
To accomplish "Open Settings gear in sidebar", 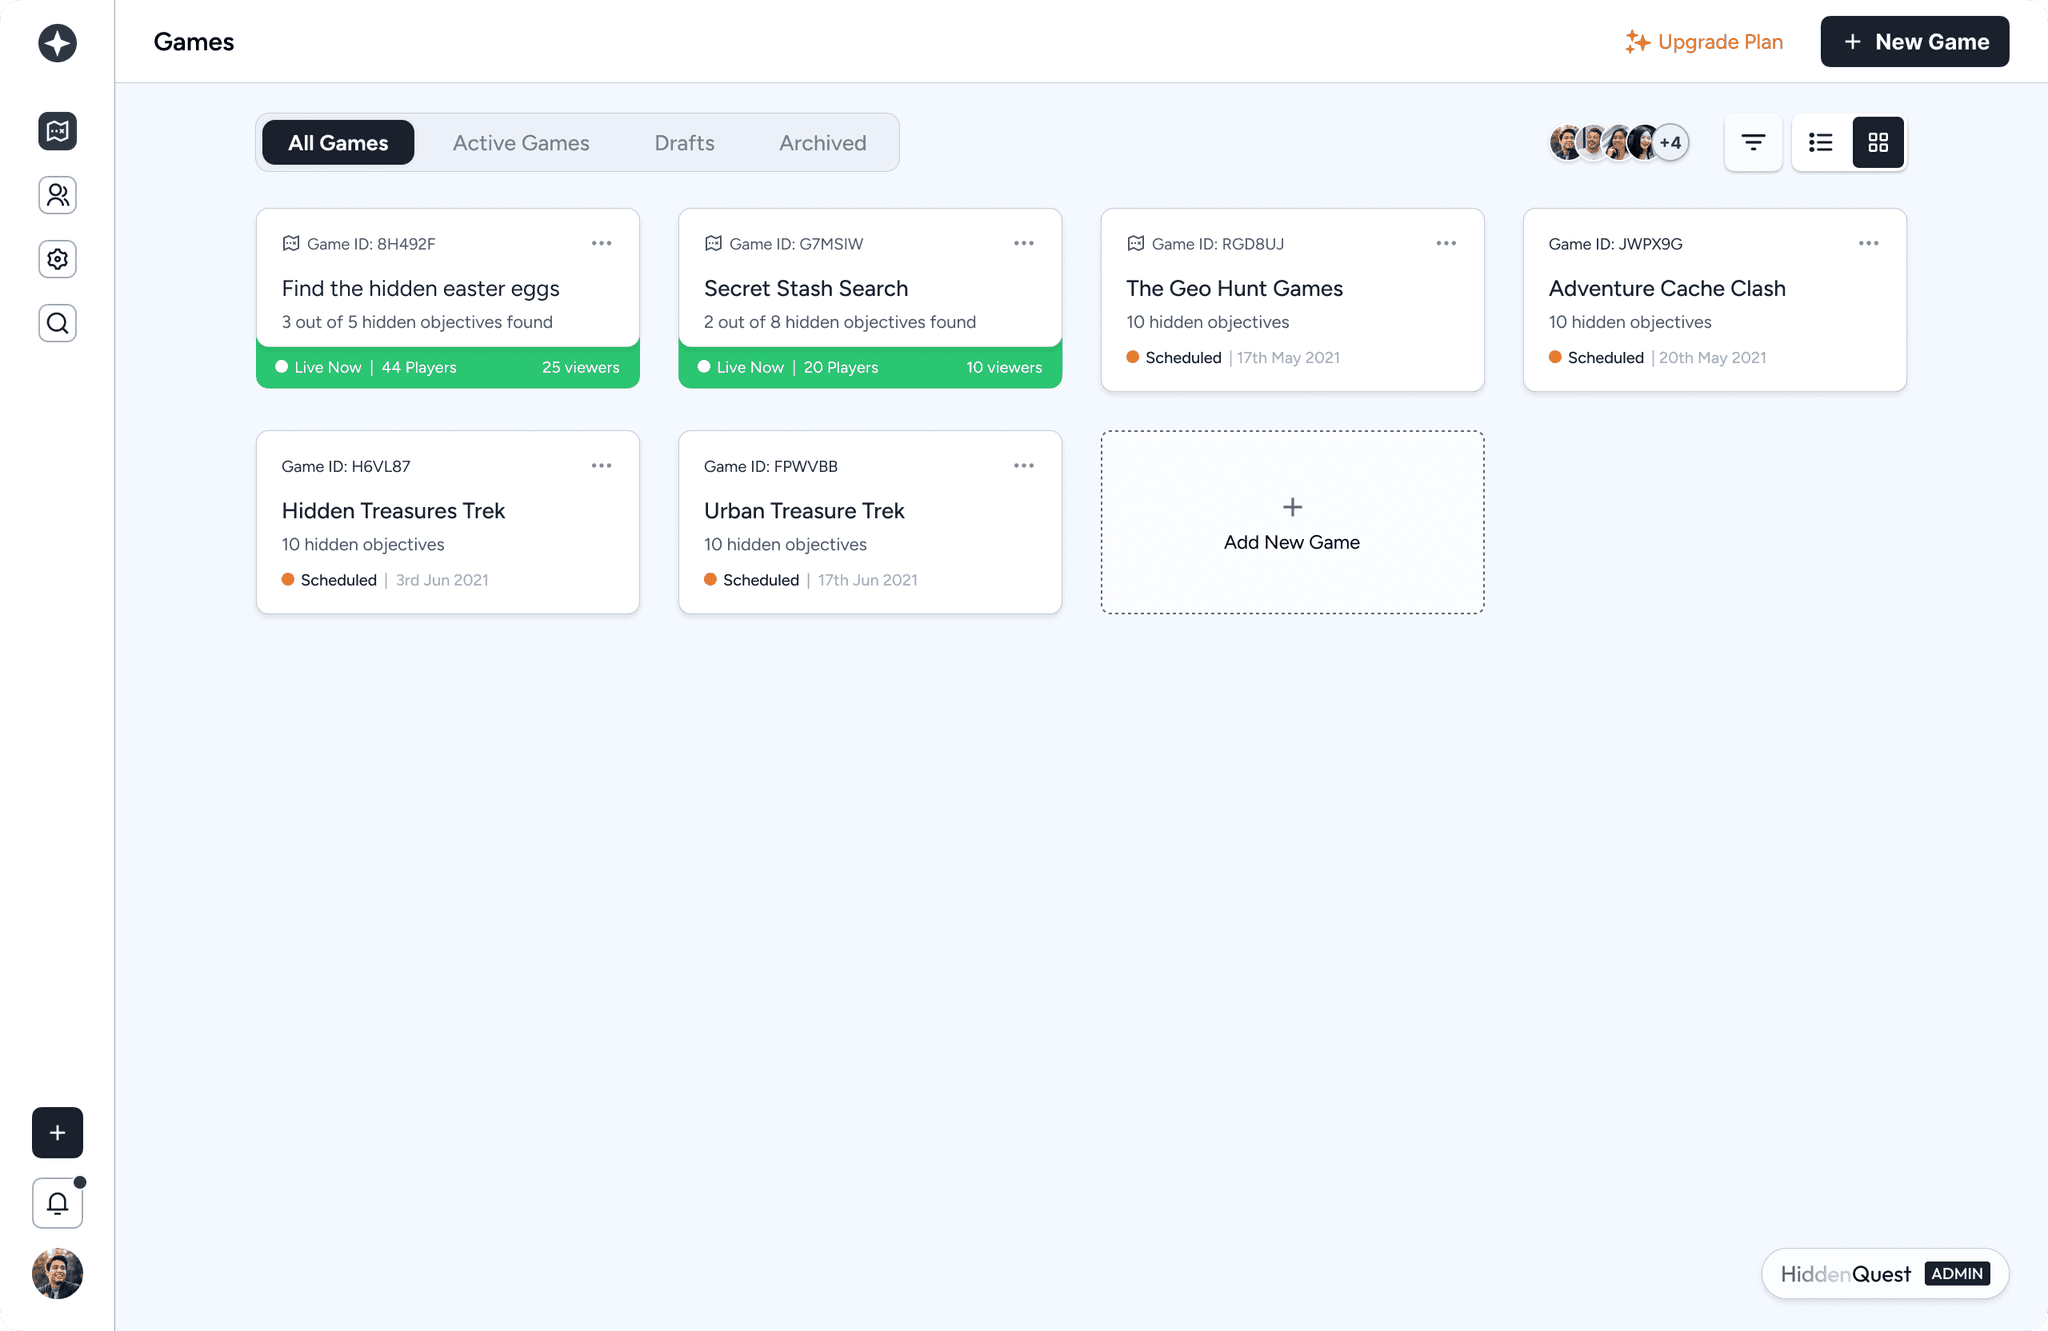I will click(57, 259).
